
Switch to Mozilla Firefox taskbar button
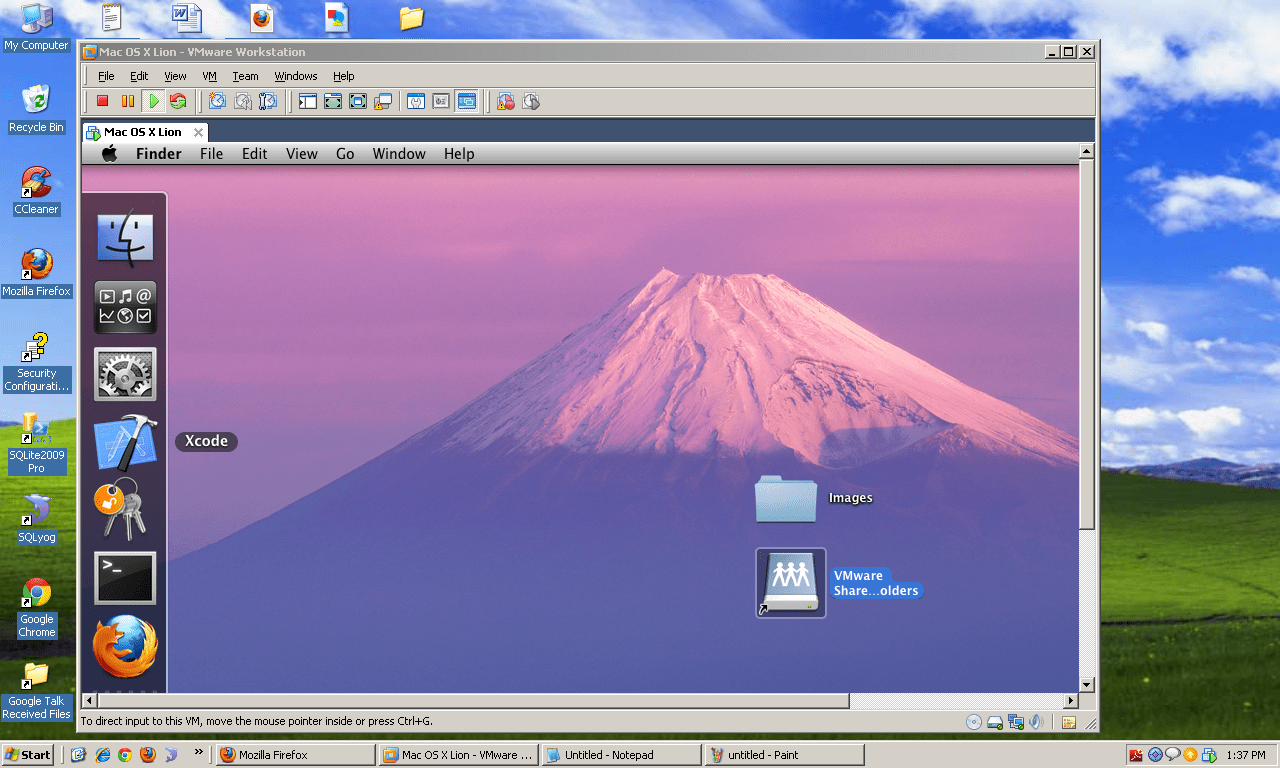click(295, 755)
